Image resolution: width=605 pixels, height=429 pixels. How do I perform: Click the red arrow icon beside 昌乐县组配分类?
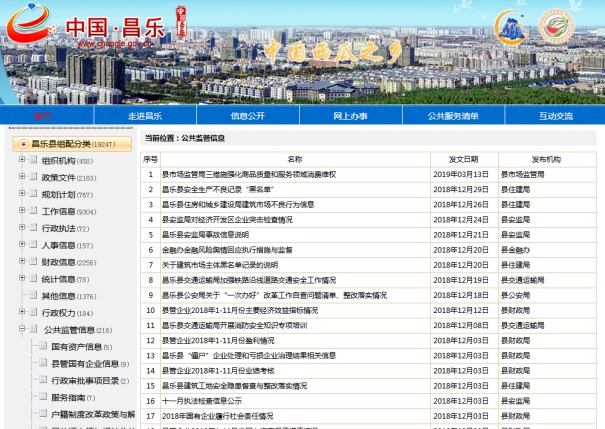point(23,144)
